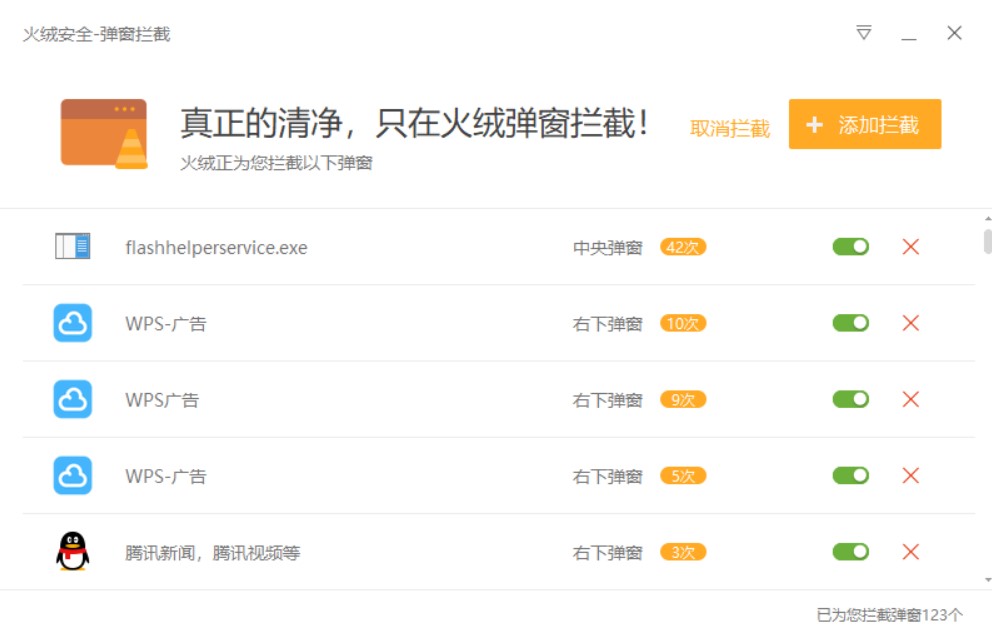Close the 火绒安全-弹窗拦截 window
This screenshot has width=992, height=638.
pyautogui.click(x=954, y=33)
